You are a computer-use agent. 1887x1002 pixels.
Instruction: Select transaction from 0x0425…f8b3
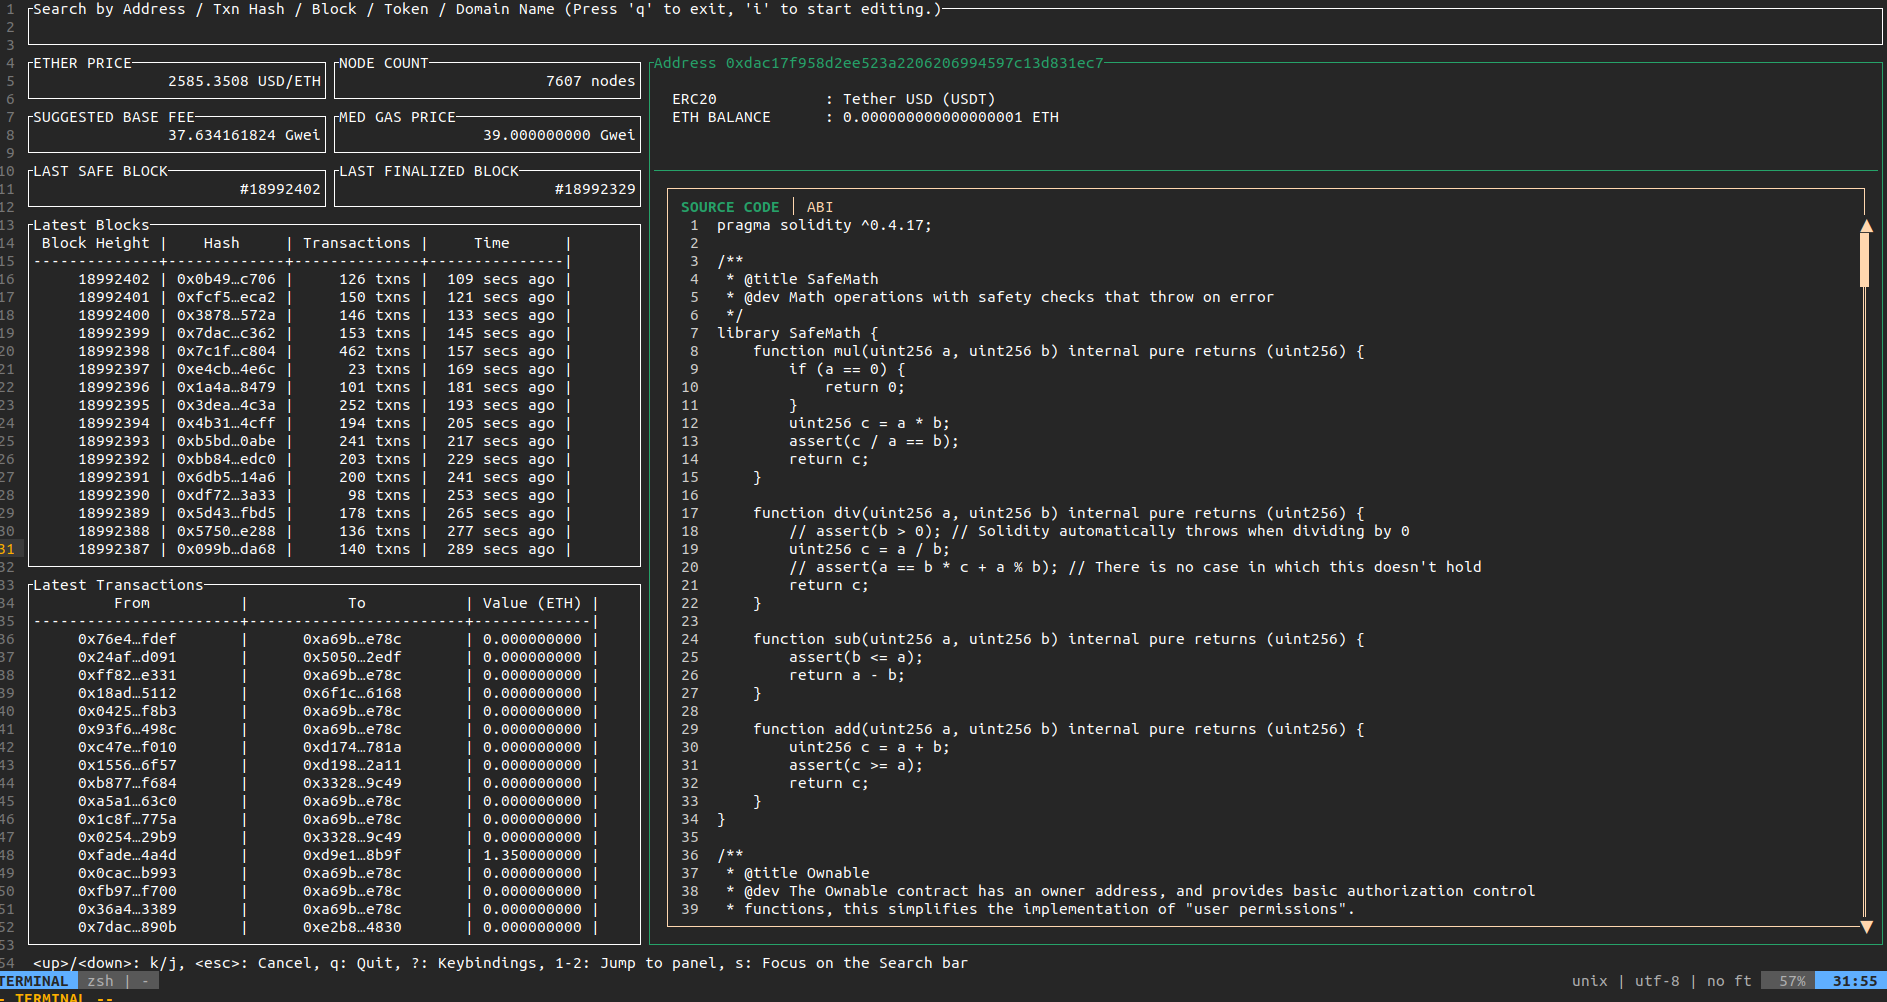[x=127, y=711]
